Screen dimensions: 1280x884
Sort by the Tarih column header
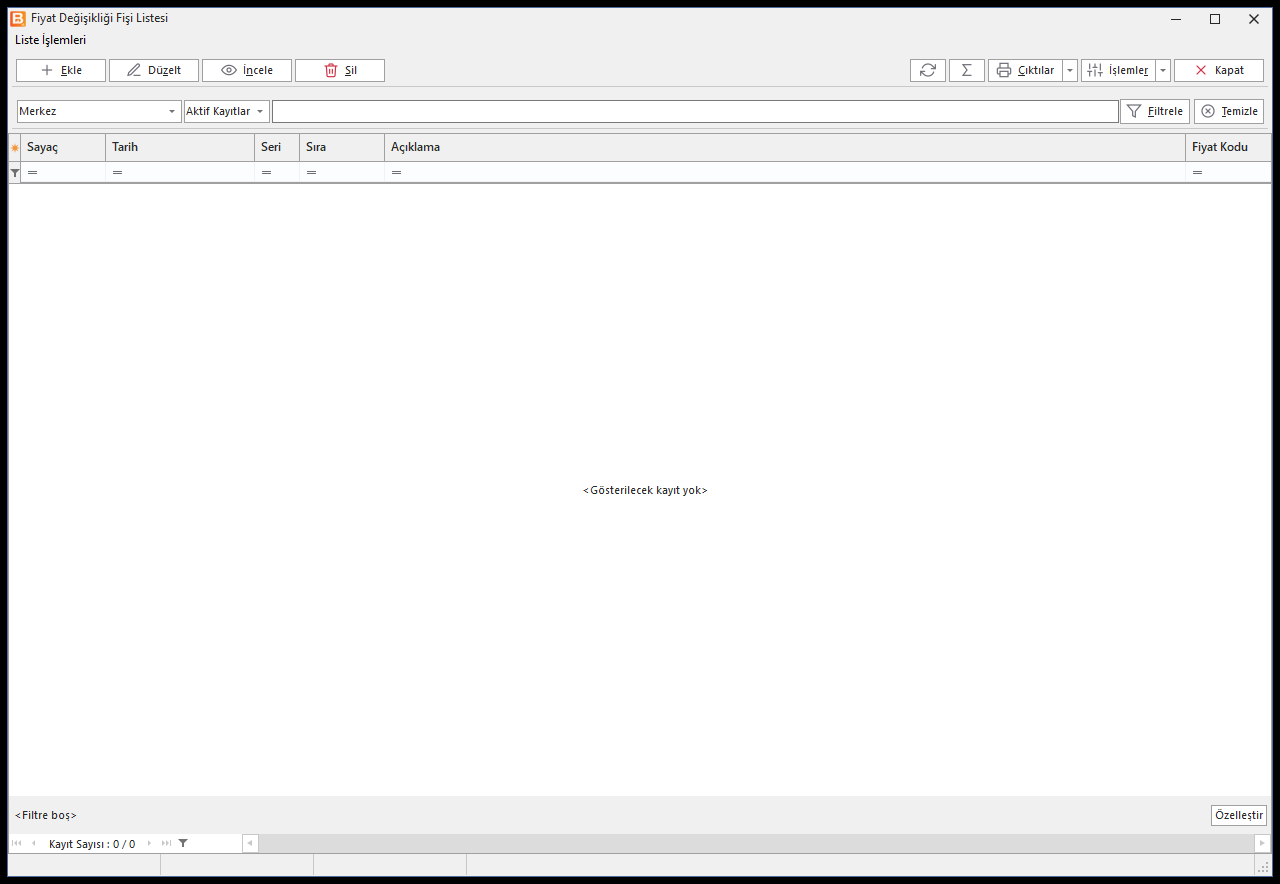180,147
